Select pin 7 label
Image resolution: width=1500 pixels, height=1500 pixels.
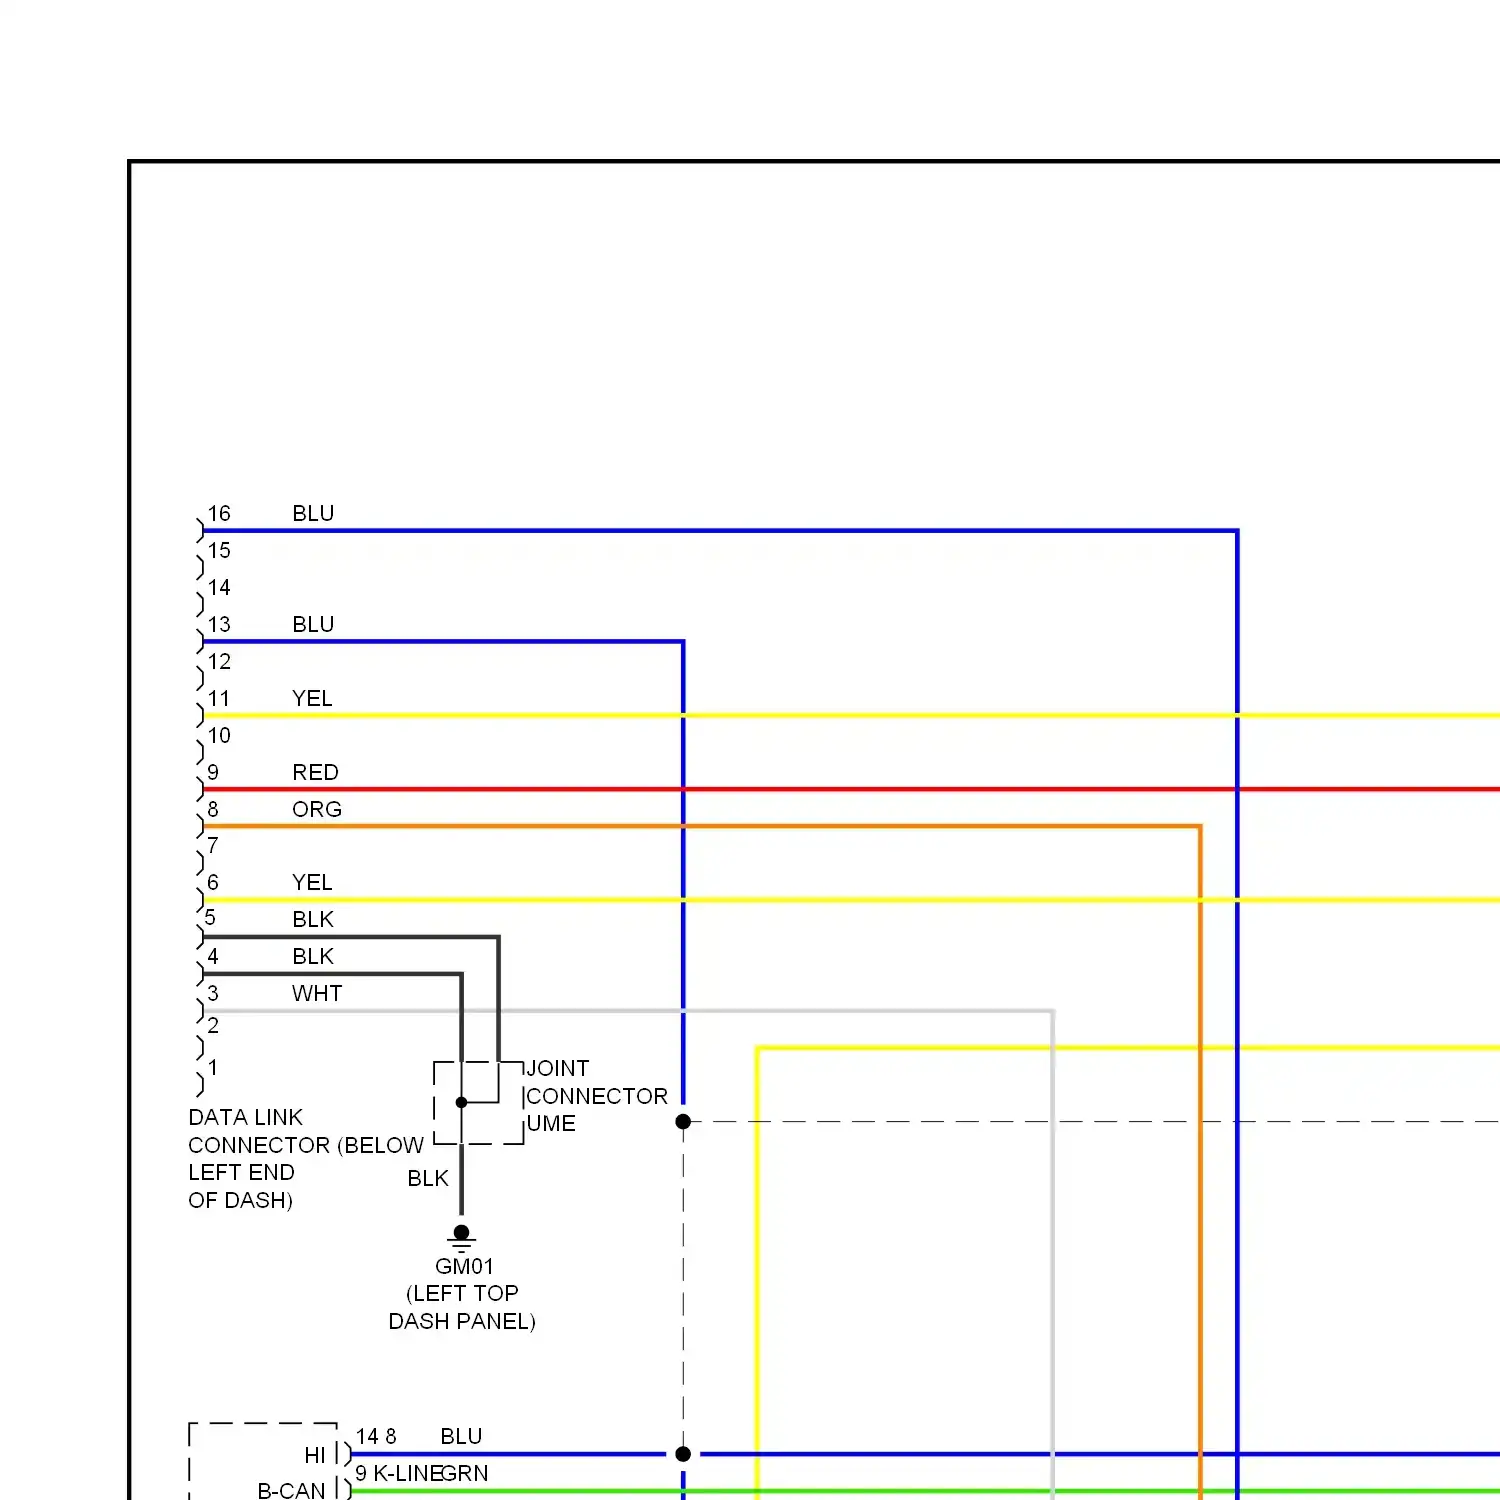coord(213,846)
